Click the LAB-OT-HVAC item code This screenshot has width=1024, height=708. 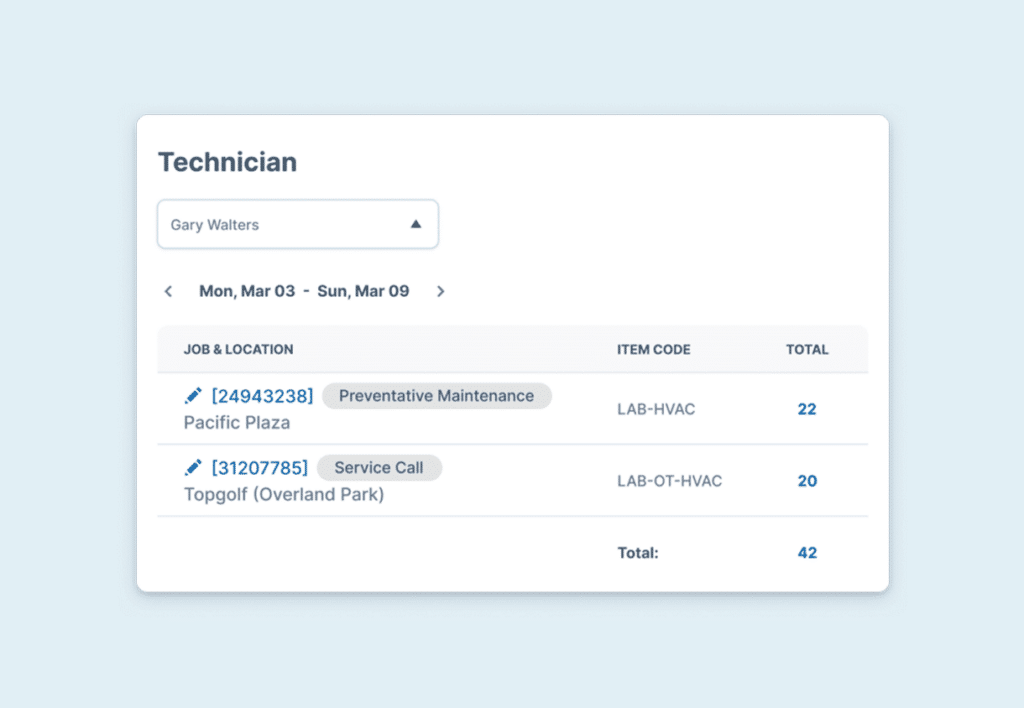[669, 481]
